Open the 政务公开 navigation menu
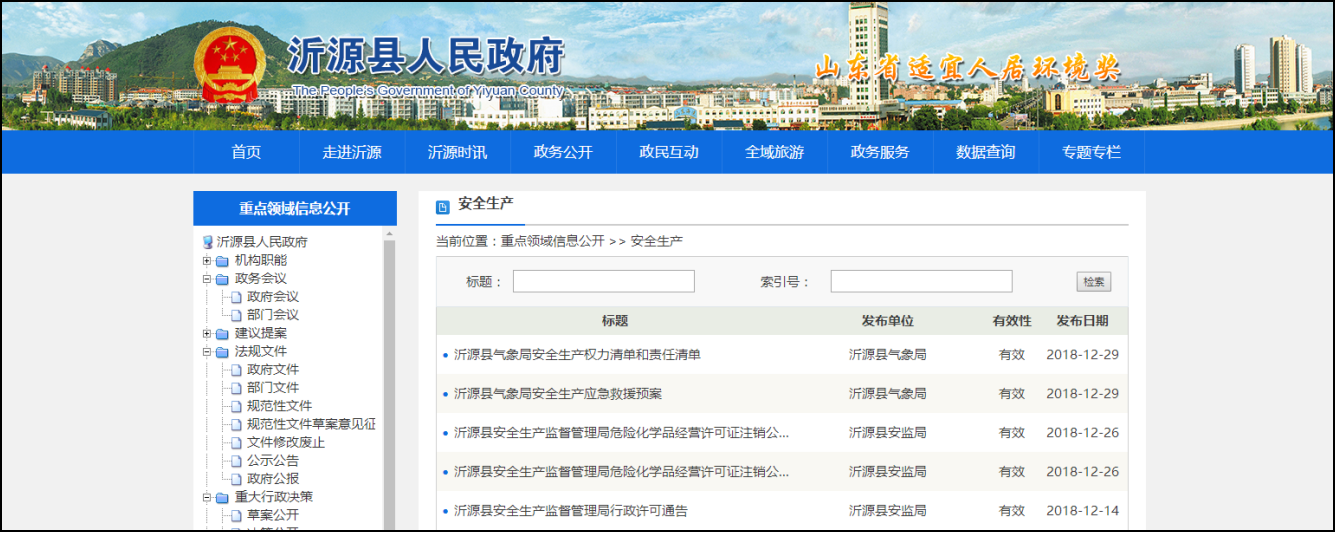This screenshot has width=1335, height=534. coord(563,152)
